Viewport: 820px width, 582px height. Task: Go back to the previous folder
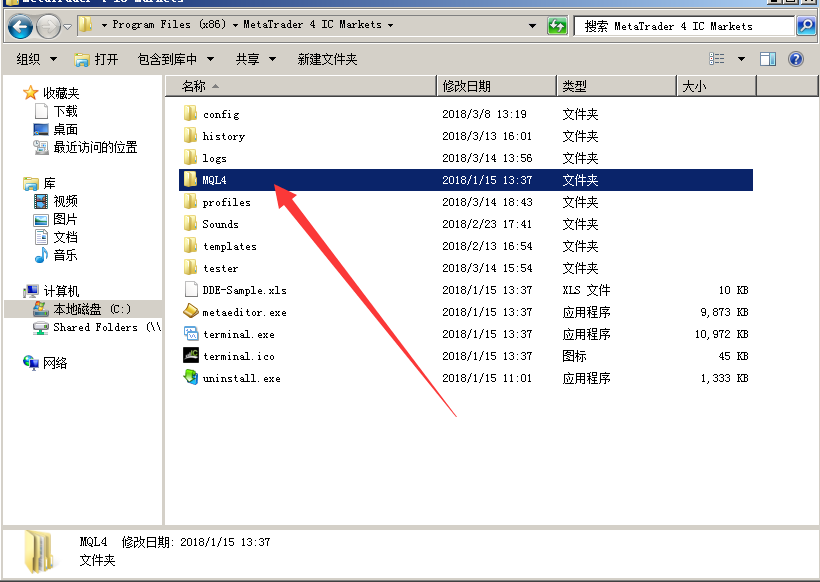click(21, 26)
